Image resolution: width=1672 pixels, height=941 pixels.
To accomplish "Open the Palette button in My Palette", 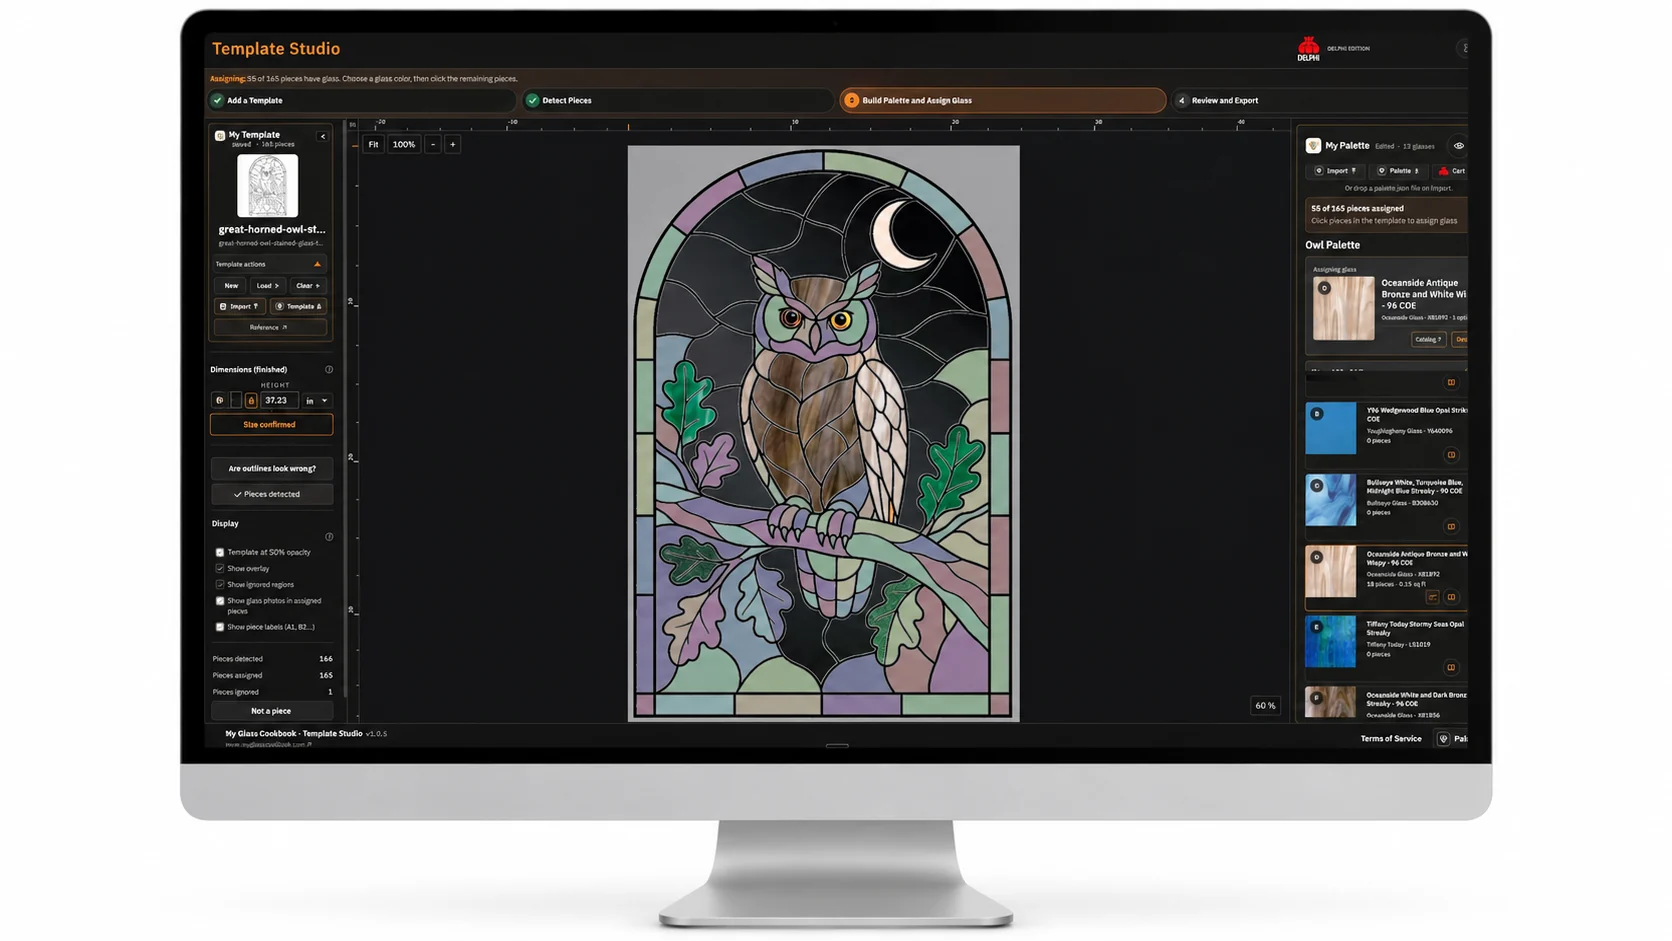I will [1398, 171].
